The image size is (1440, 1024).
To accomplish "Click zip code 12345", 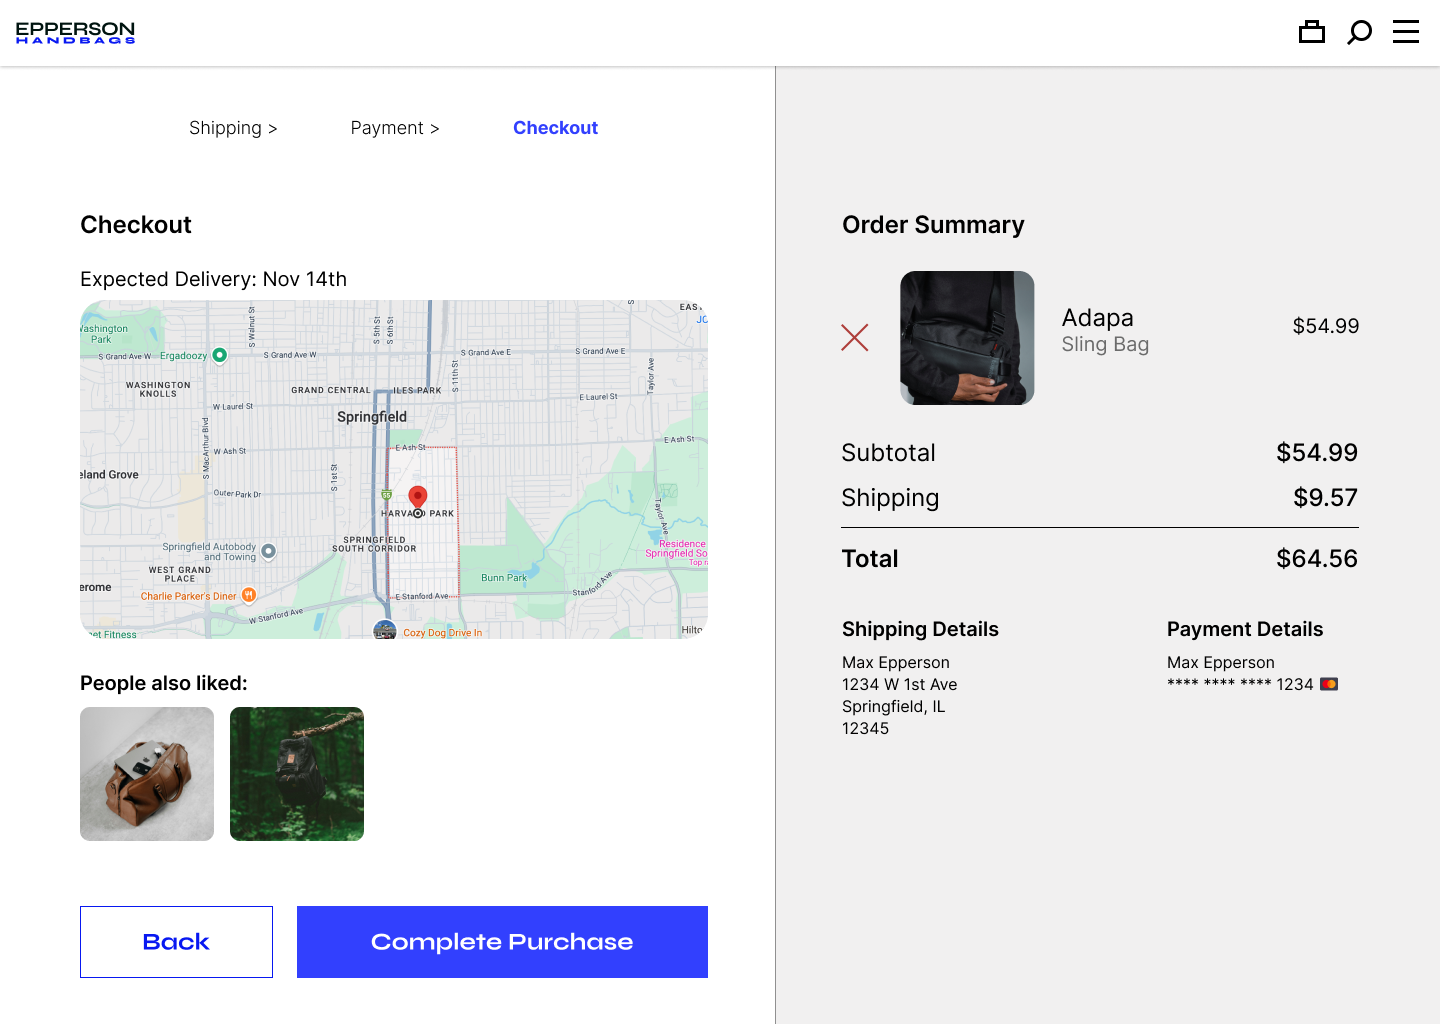I will pos(865,728).
